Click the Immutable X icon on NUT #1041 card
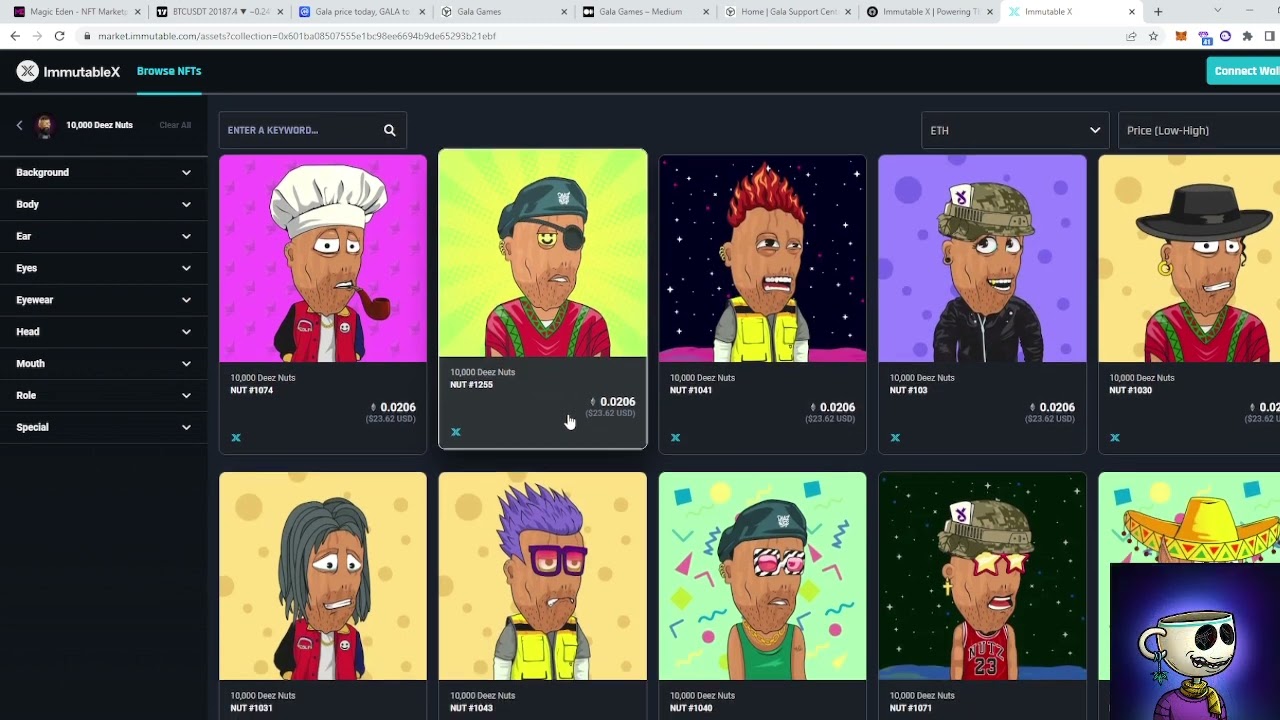Screen dimensions: 1280x720 pos(676,437)
